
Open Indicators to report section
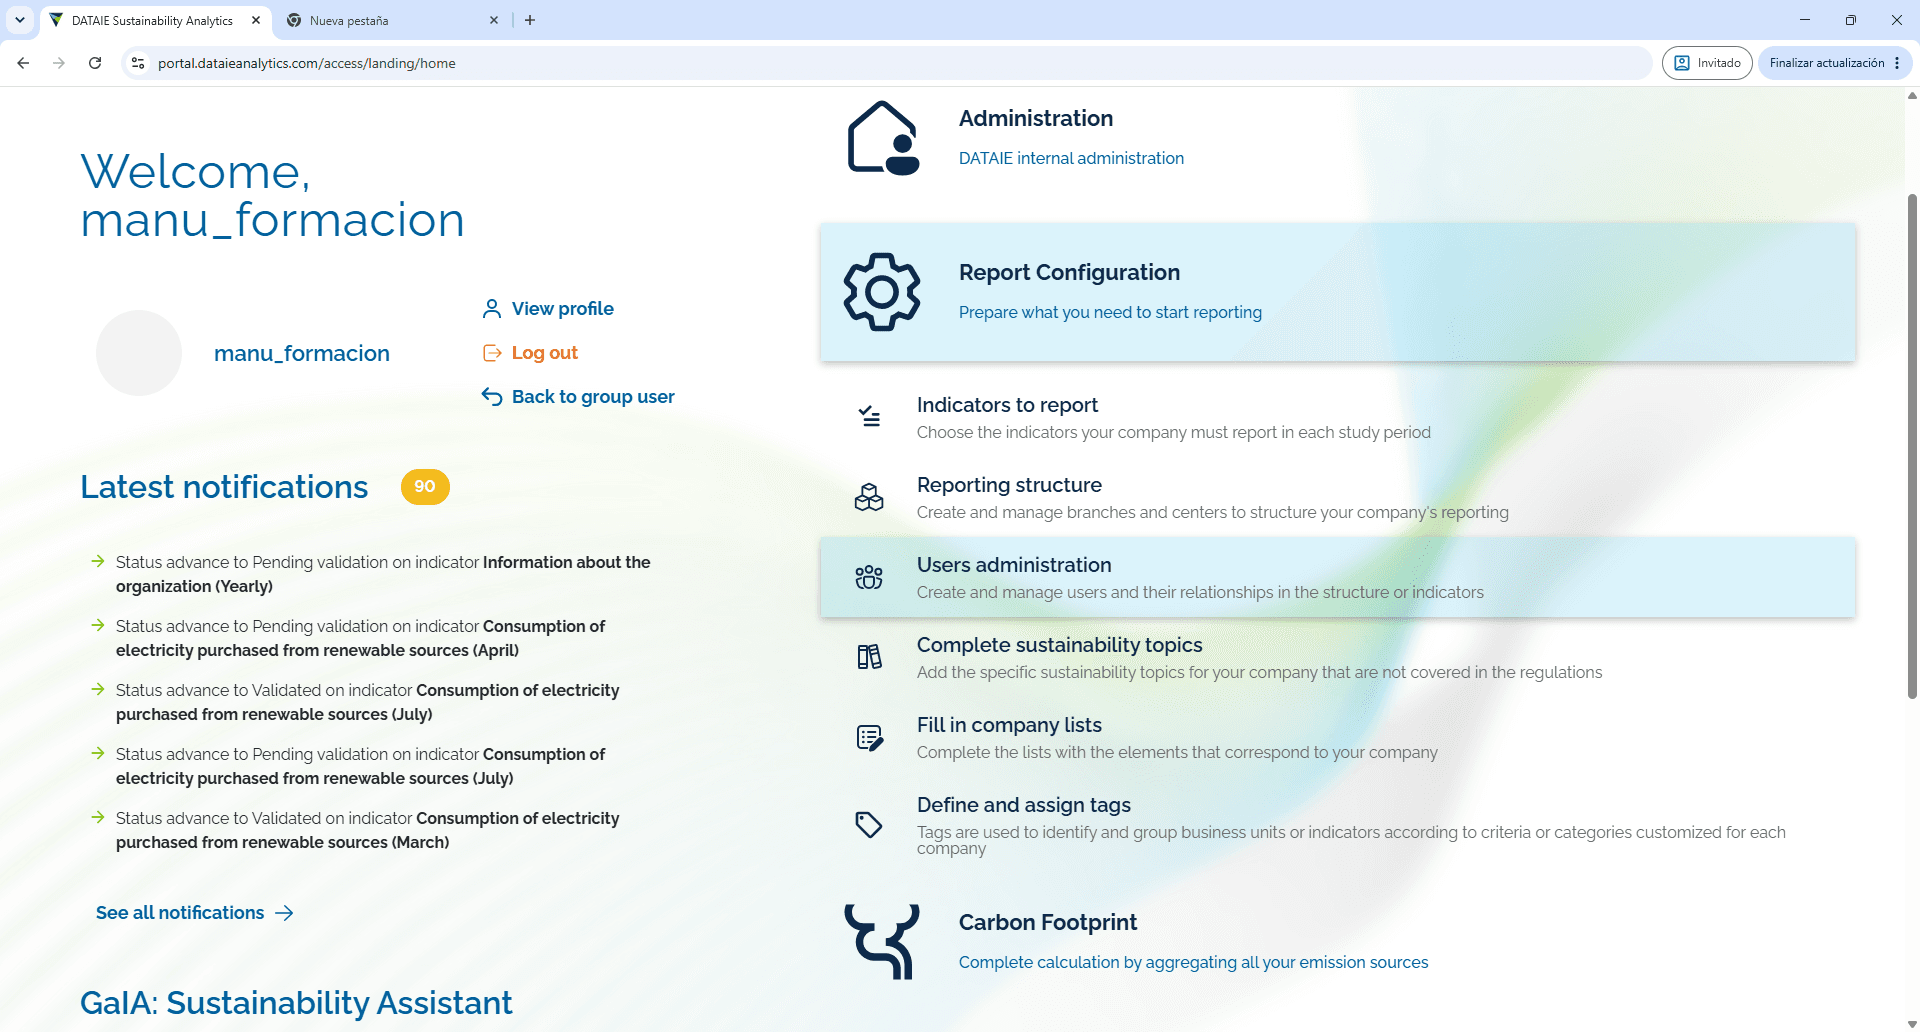(1338, 417)
